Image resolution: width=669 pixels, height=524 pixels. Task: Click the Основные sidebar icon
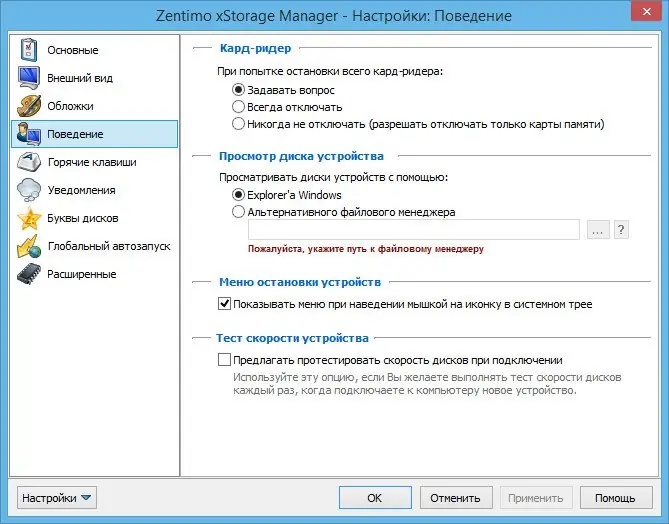tap(29, 50)
